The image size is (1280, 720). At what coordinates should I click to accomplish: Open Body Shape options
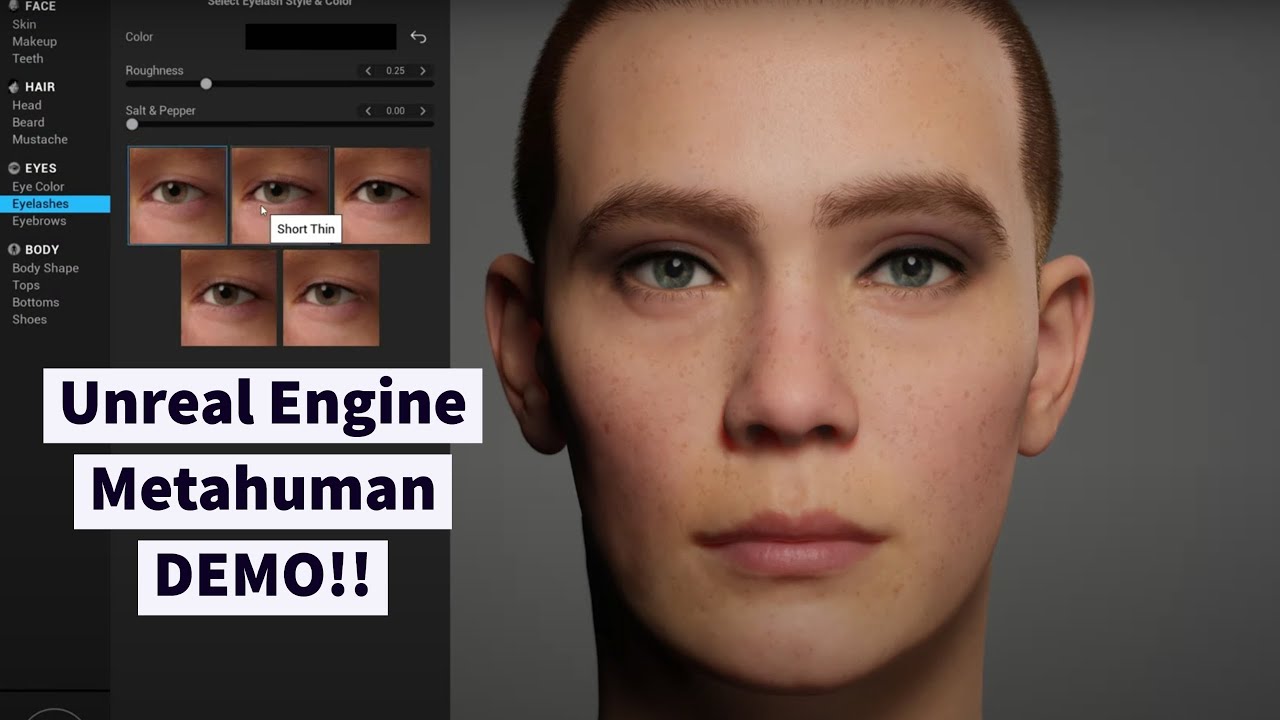pos(45,268)
